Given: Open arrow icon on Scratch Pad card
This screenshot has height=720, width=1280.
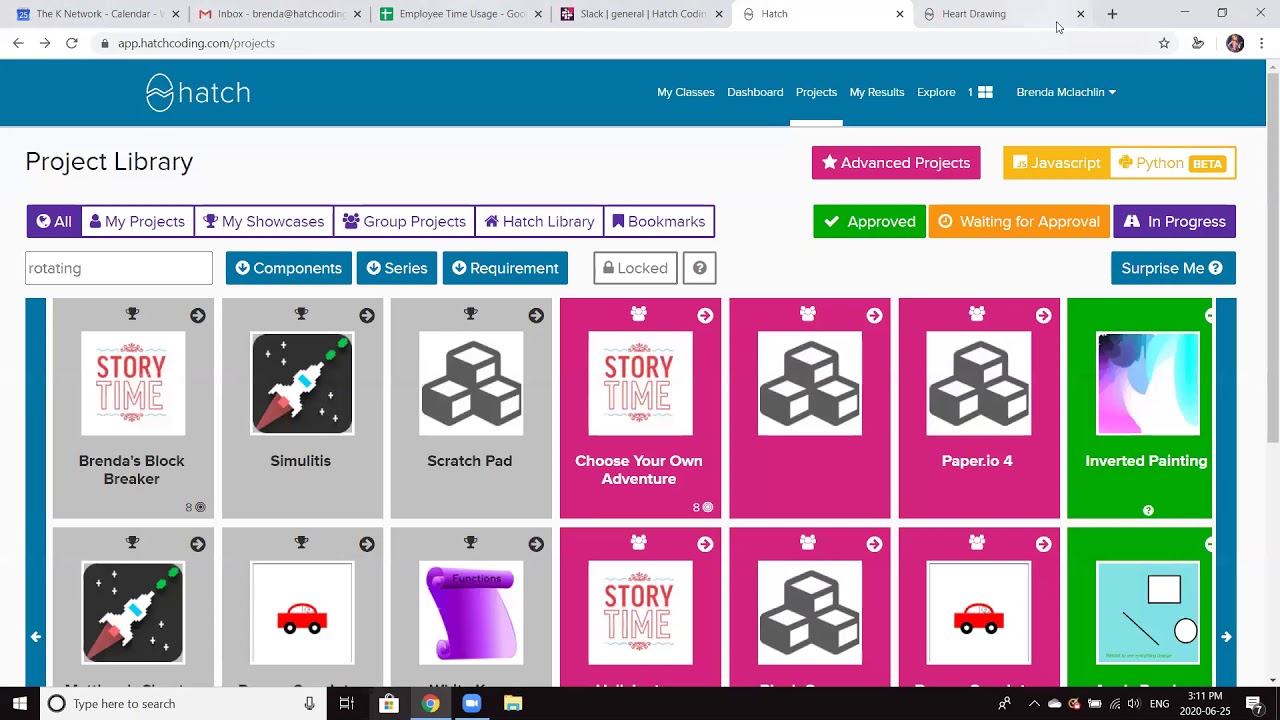Looking at the screenshot, I should pyautogui.click(x=536, y=315).
